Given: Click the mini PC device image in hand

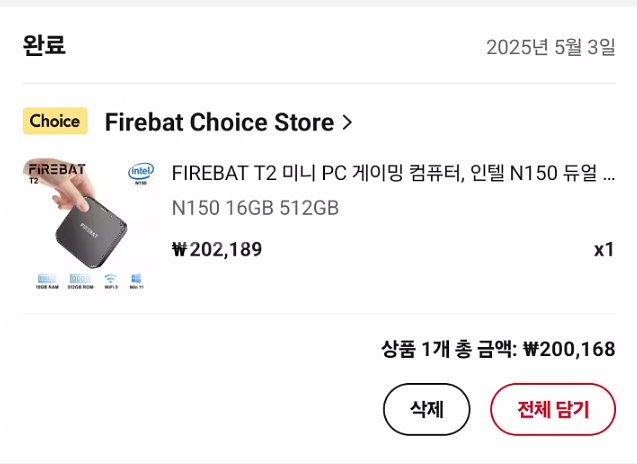Looking at the screenshot, I should (92, 232).
